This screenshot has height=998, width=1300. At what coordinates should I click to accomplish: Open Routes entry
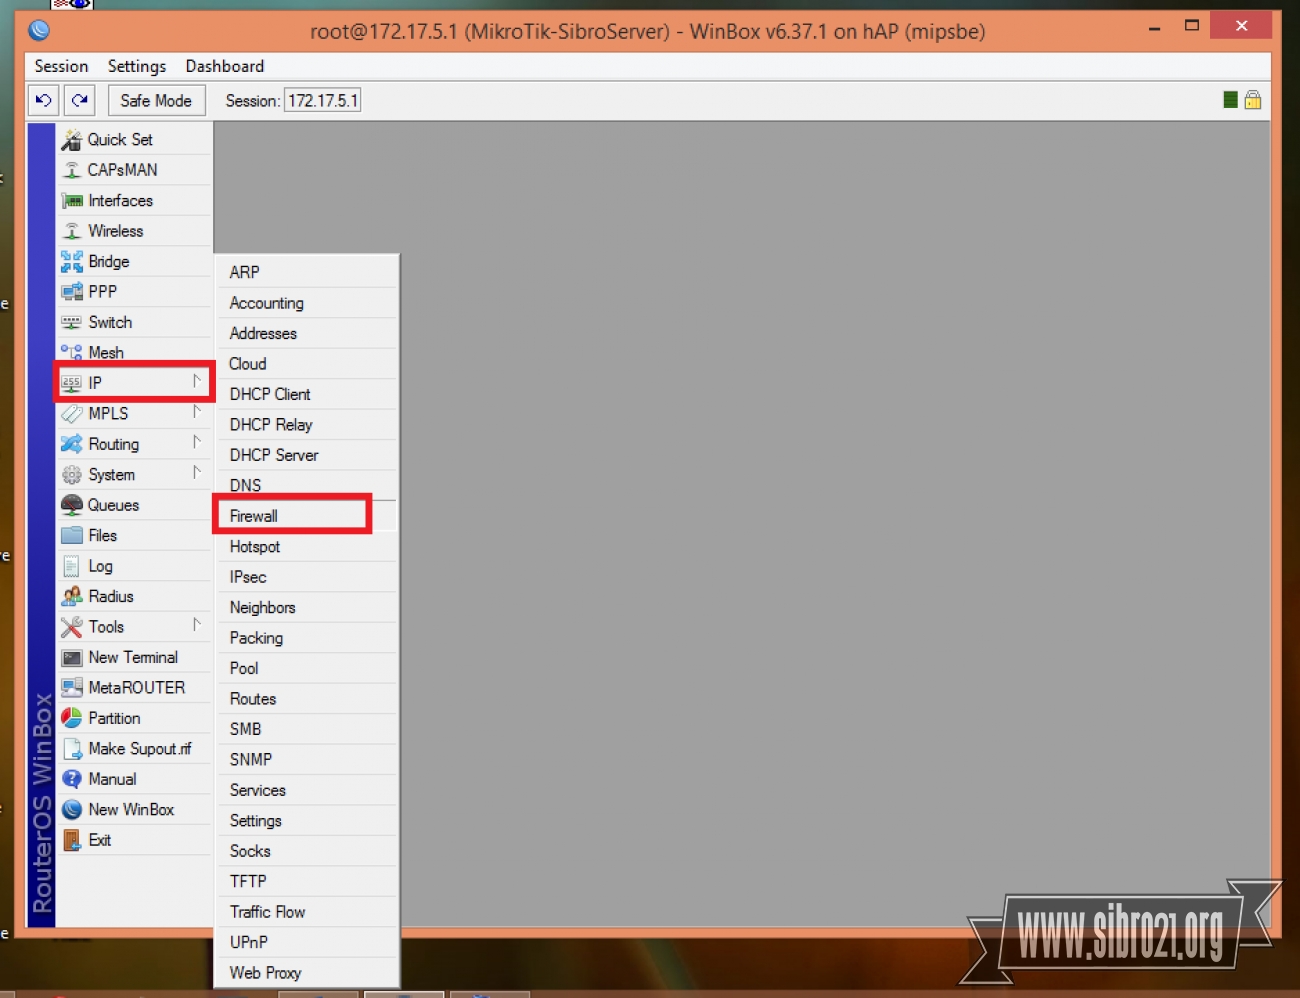point(307,699)
